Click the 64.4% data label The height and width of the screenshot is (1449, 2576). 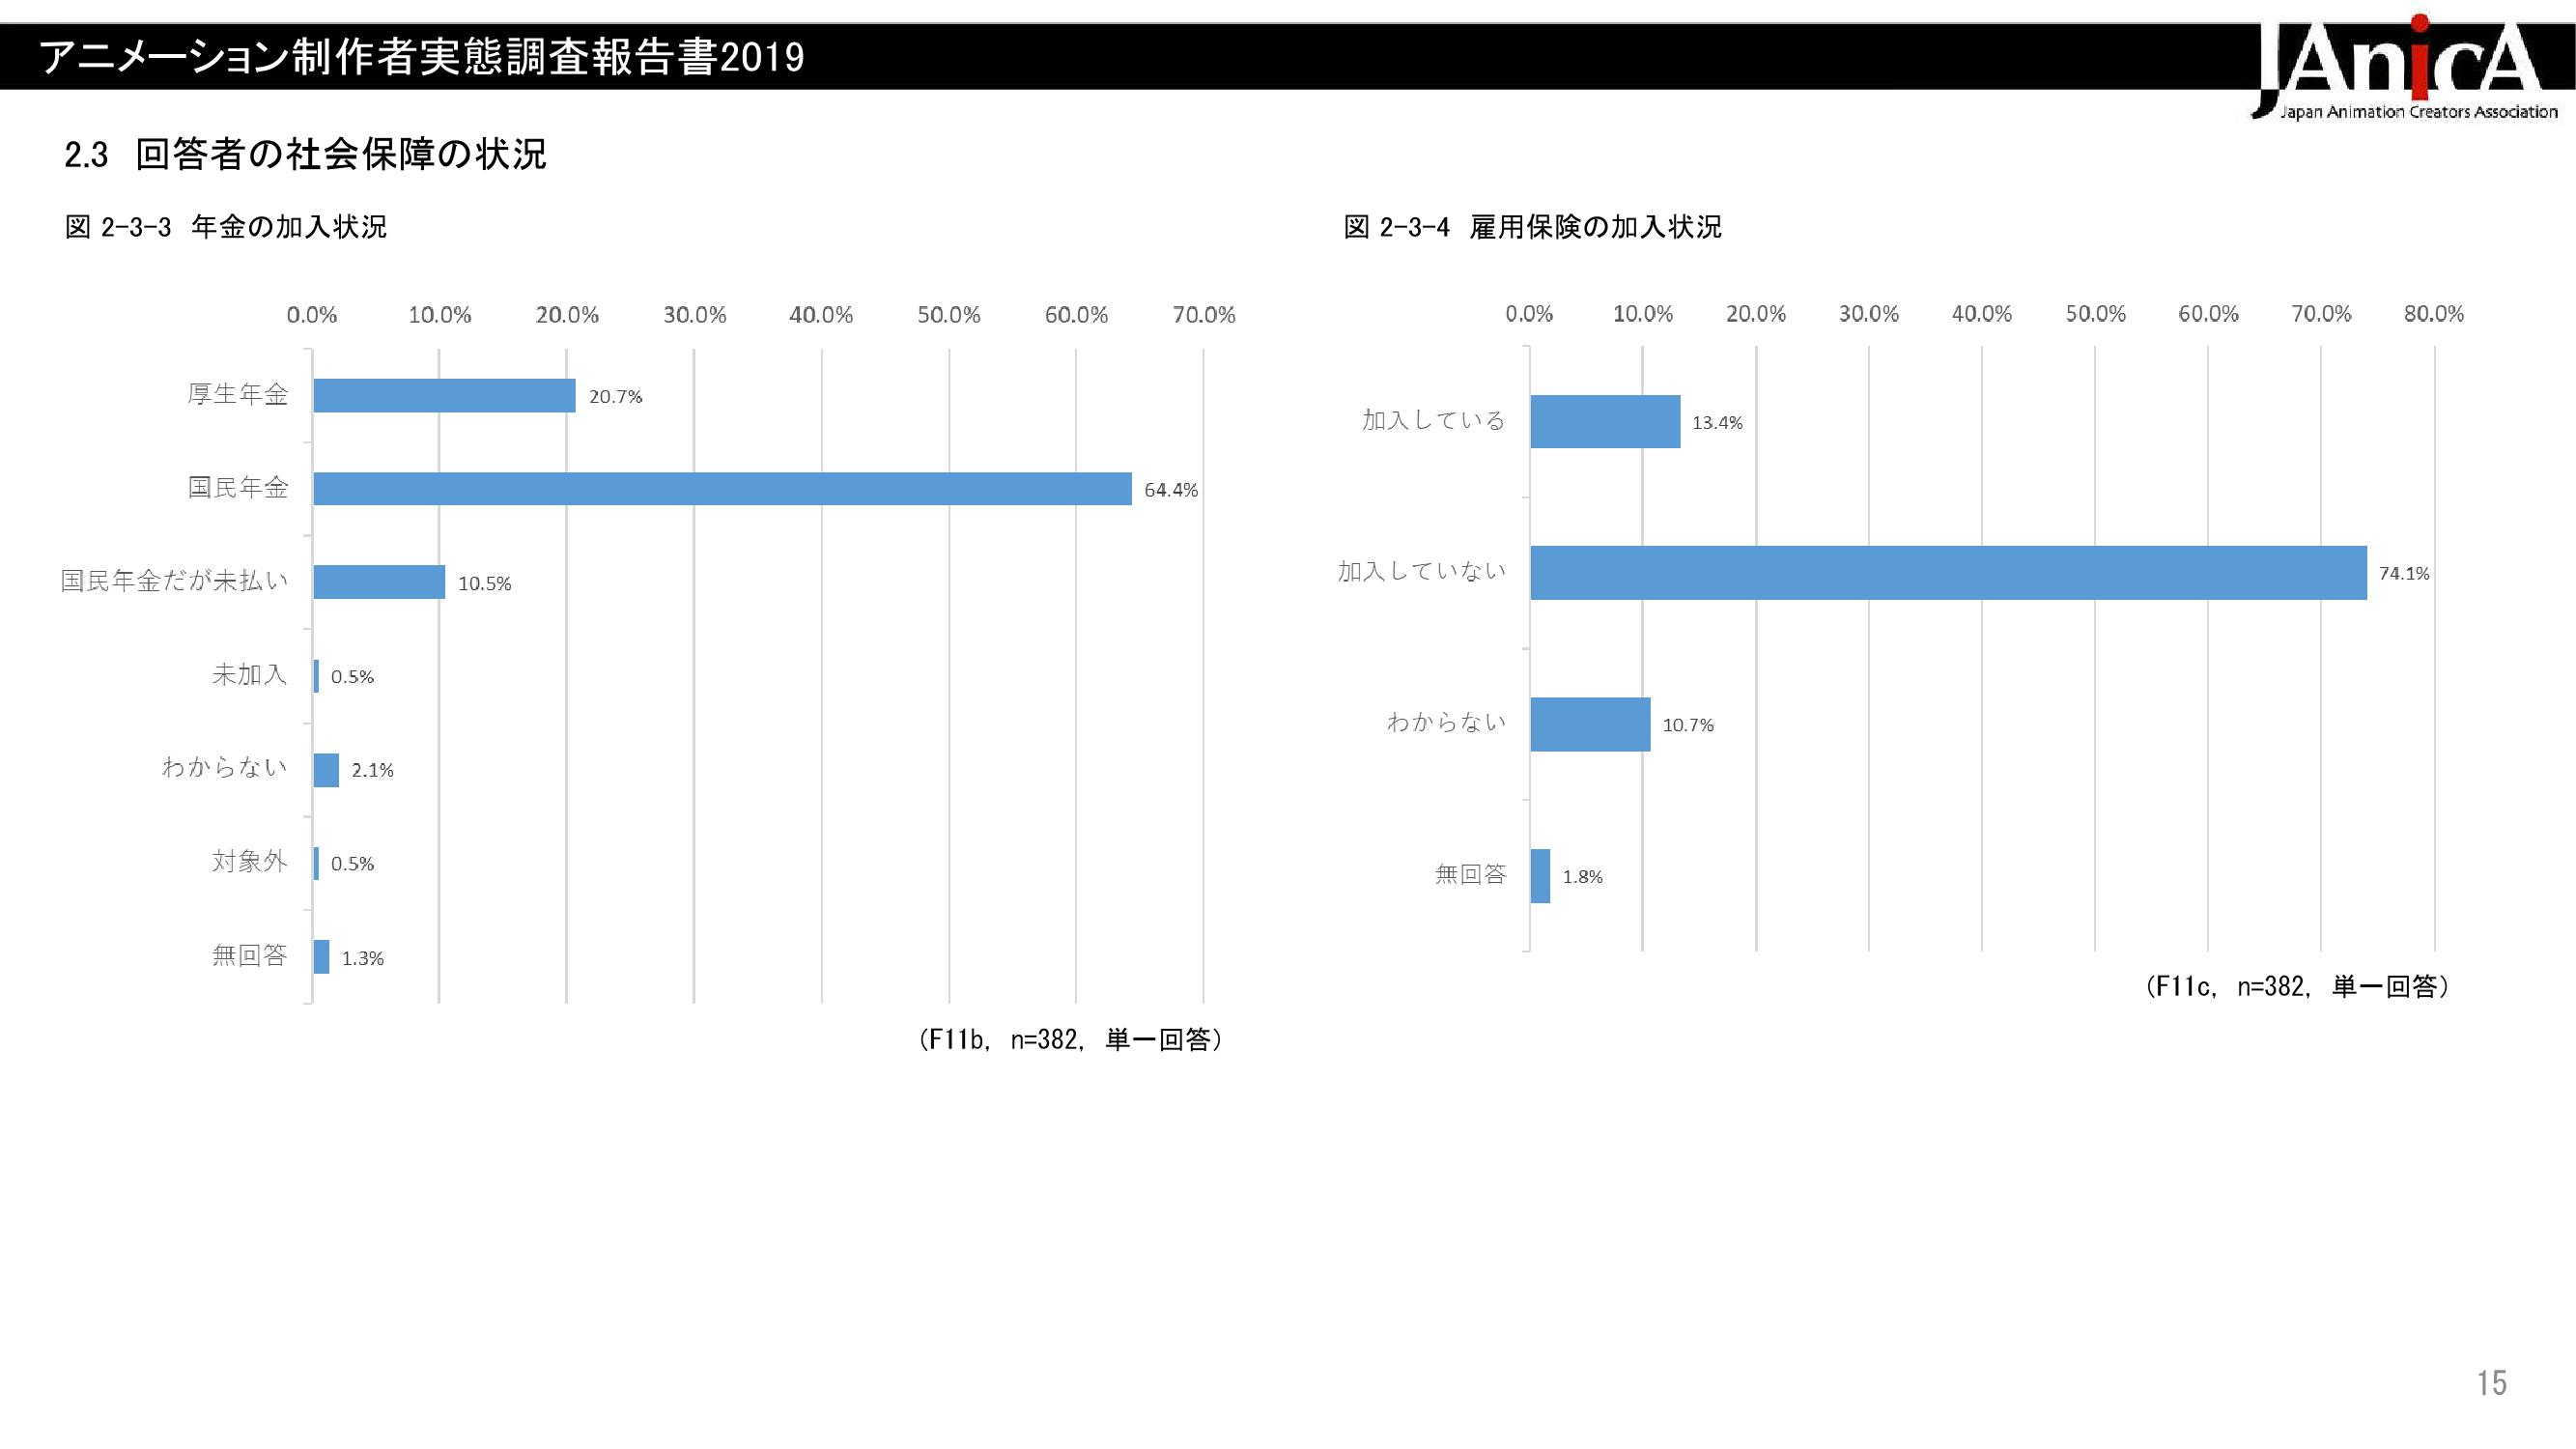1171,490
